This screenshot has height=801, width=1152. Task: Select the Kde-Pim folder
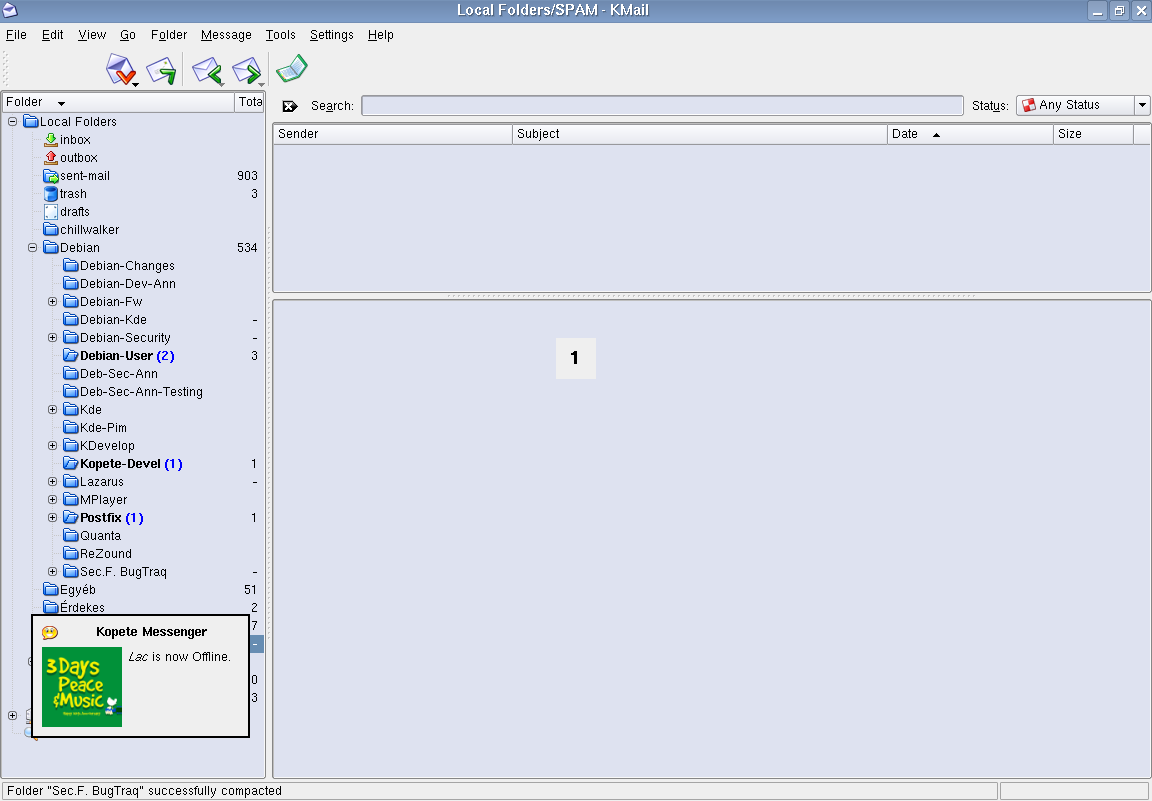(103, 428)
